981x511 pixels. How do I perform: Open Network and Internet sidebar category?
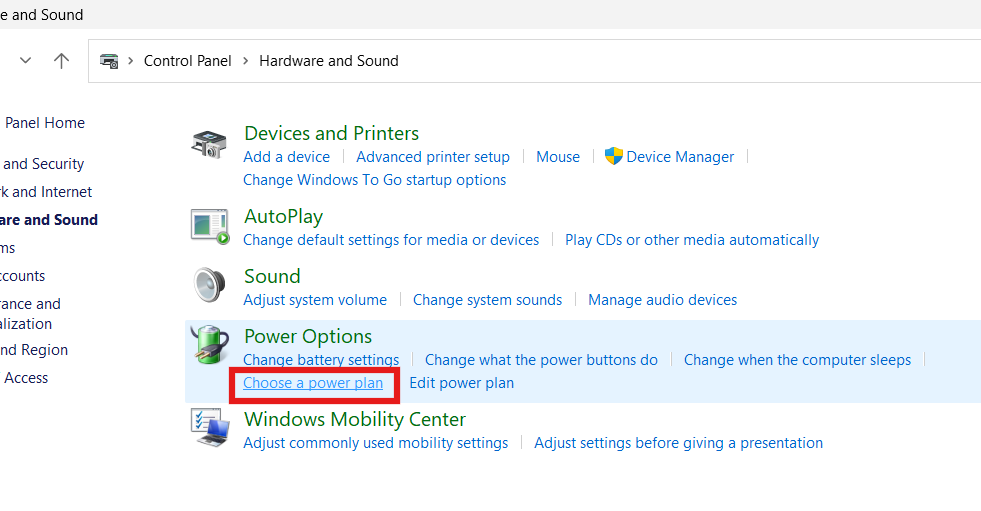(x=46, y=191)
